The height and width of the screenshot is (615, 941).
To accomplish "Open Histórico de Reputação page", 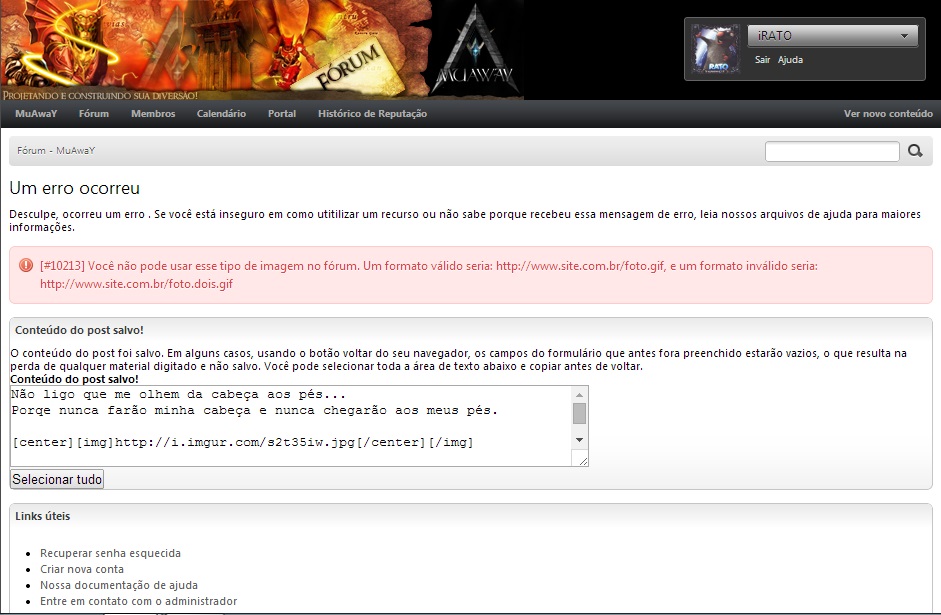I will point(372,114).
